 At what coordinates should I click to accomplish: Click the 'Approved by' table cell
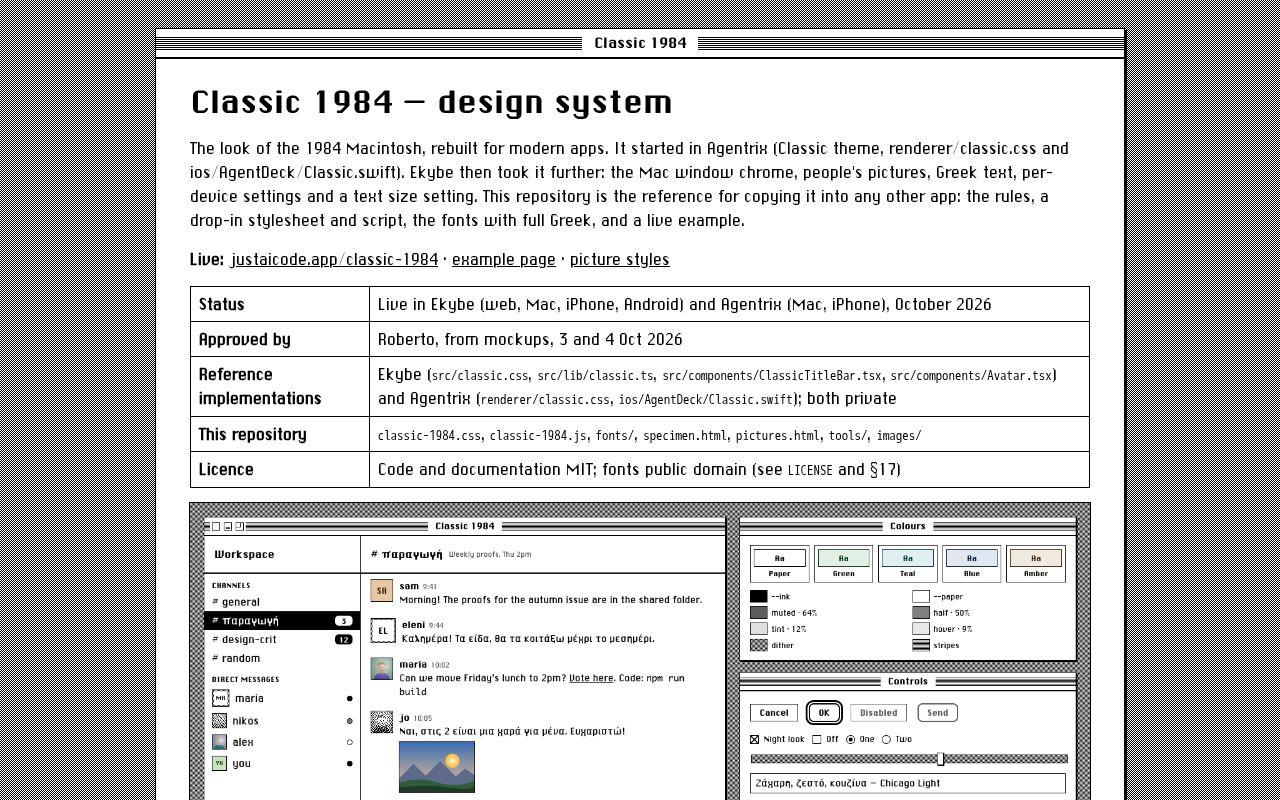(x=280, y=339)
